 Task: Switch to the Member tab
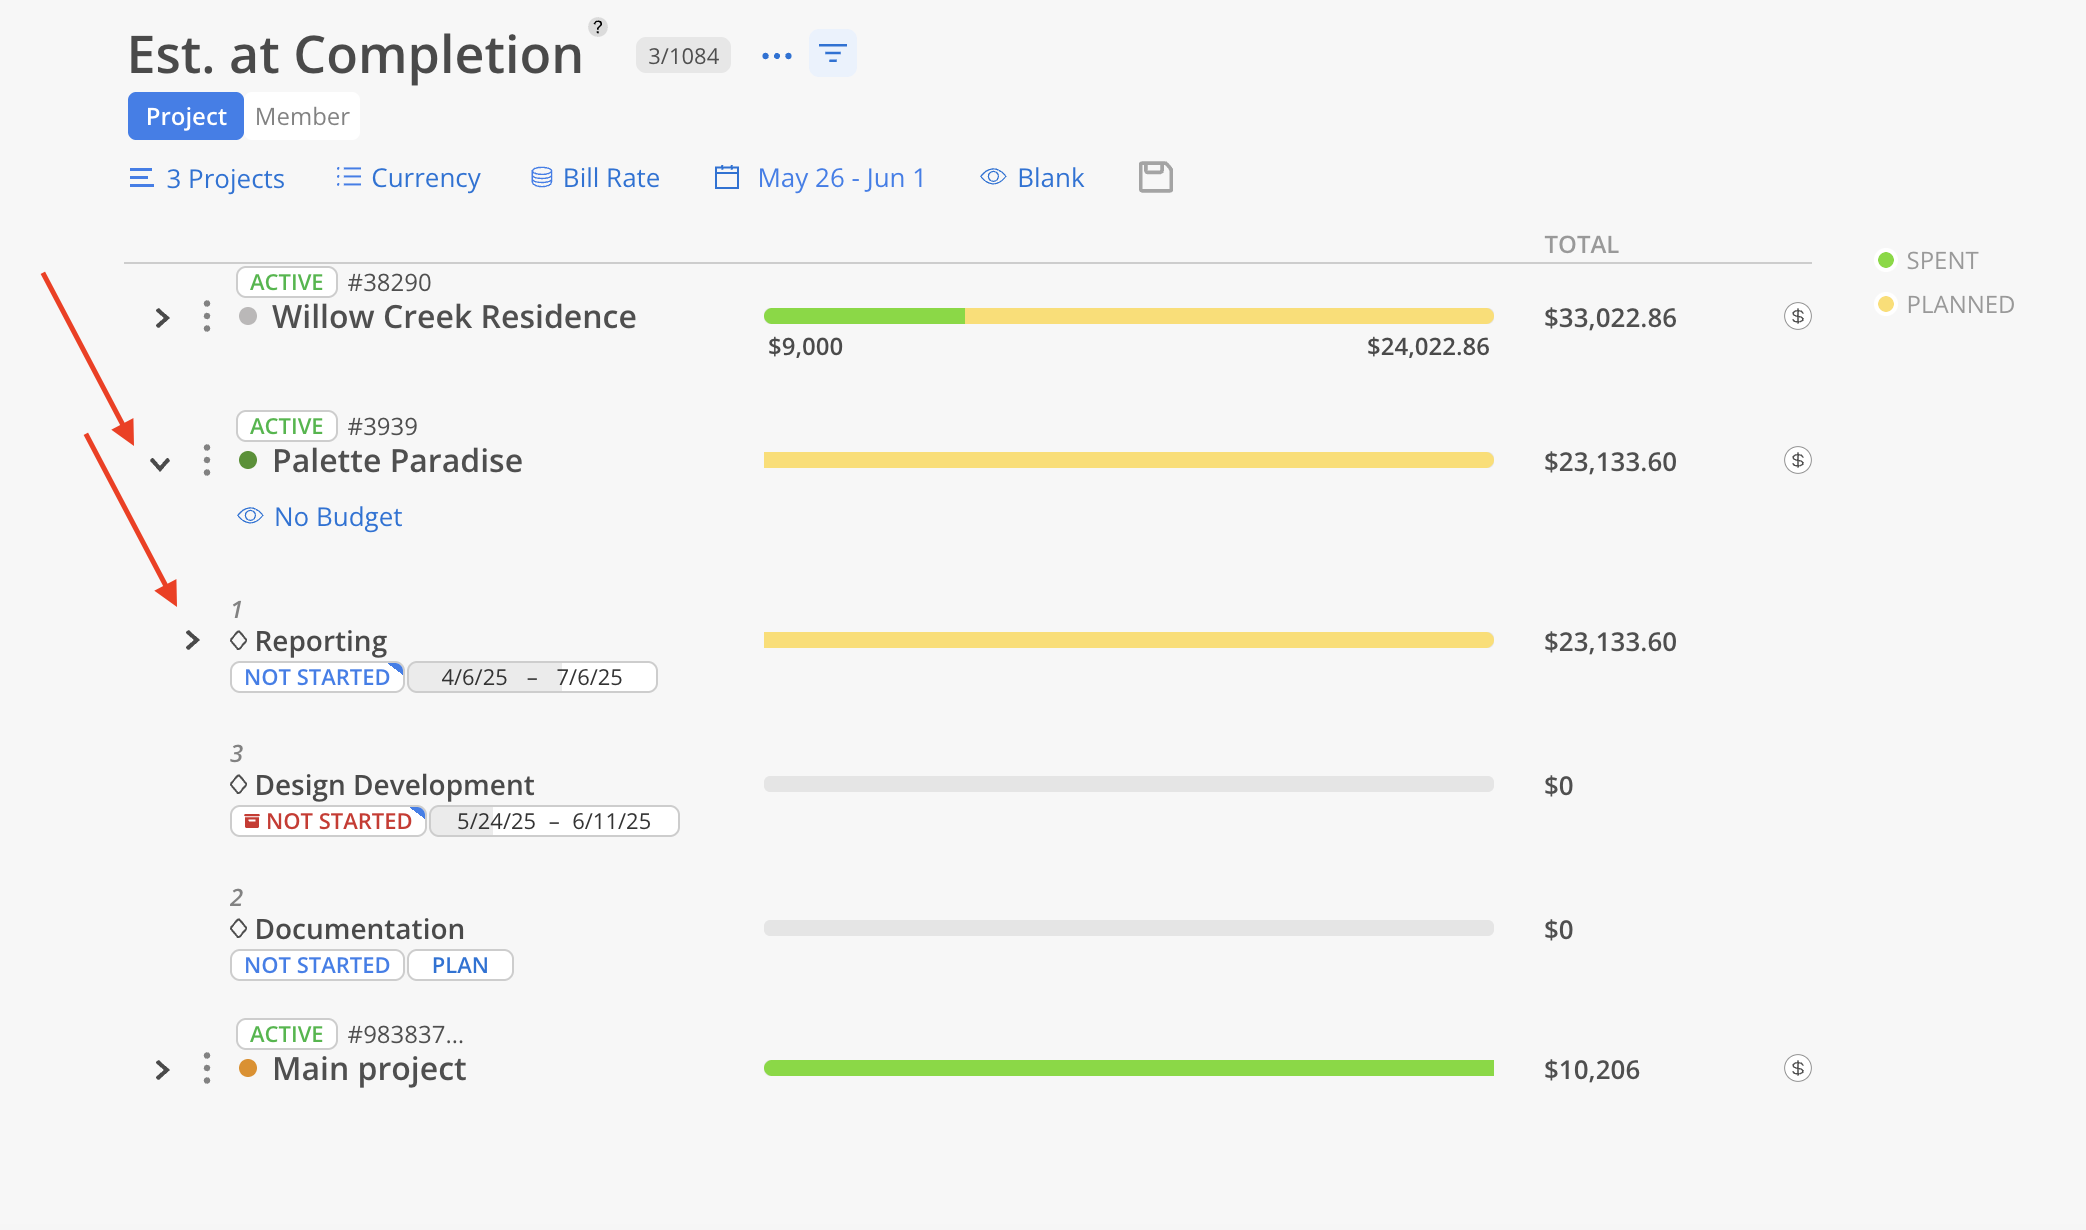coord(302,116)
